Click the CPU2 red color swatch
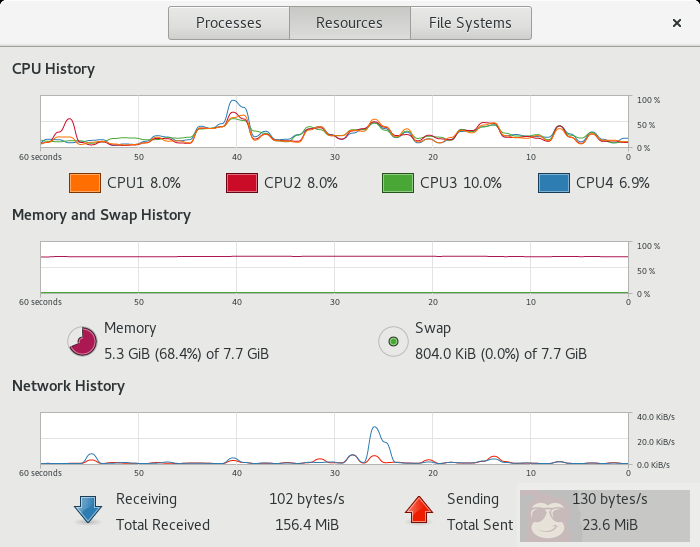Screen dimensions: 700x547 (241, 183)
